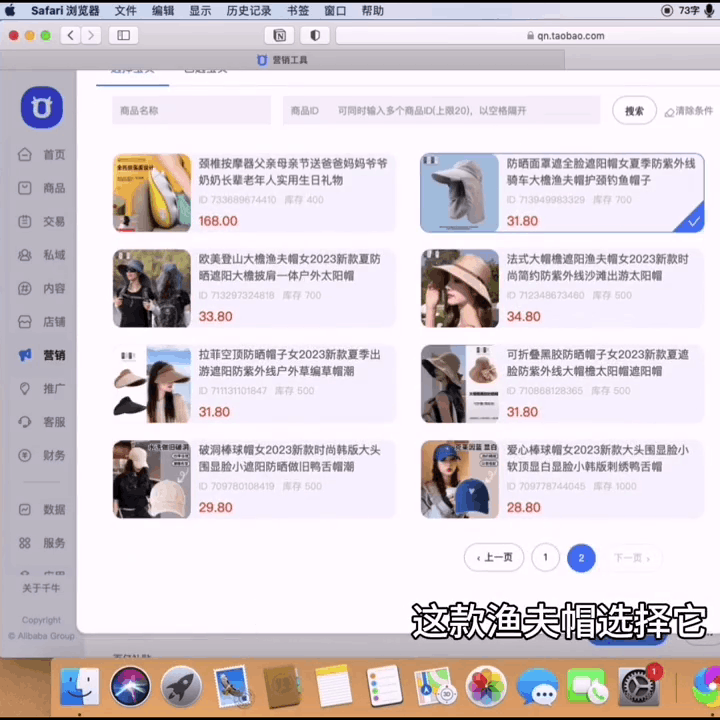Open the 书签 menu
720x720 pixels.
pyautogui.click(x=298, y=11)
